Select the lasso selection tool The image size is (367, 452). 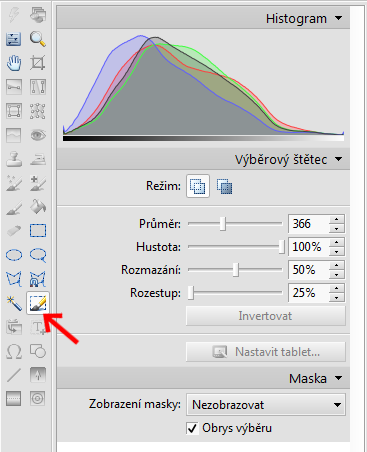click(x=38, y=255)
